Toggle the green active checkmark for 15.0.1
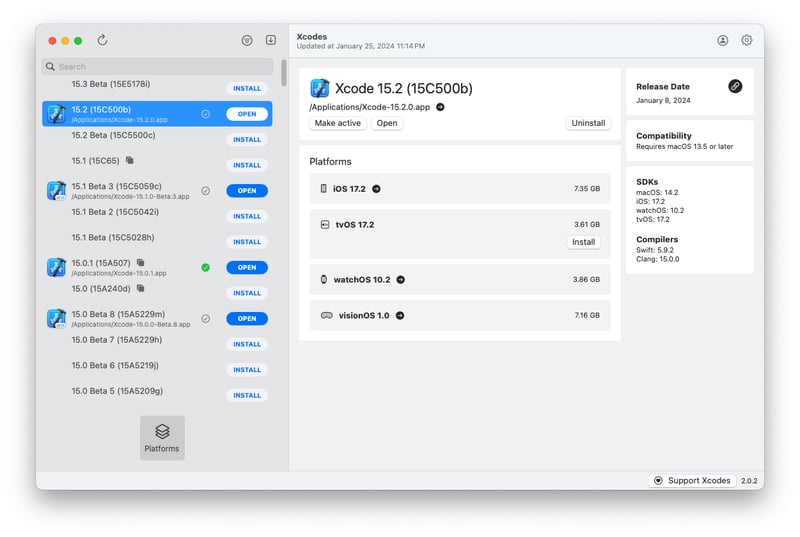Image resolution: width=800 pixels, height=537 pixels. pos(205,267)
